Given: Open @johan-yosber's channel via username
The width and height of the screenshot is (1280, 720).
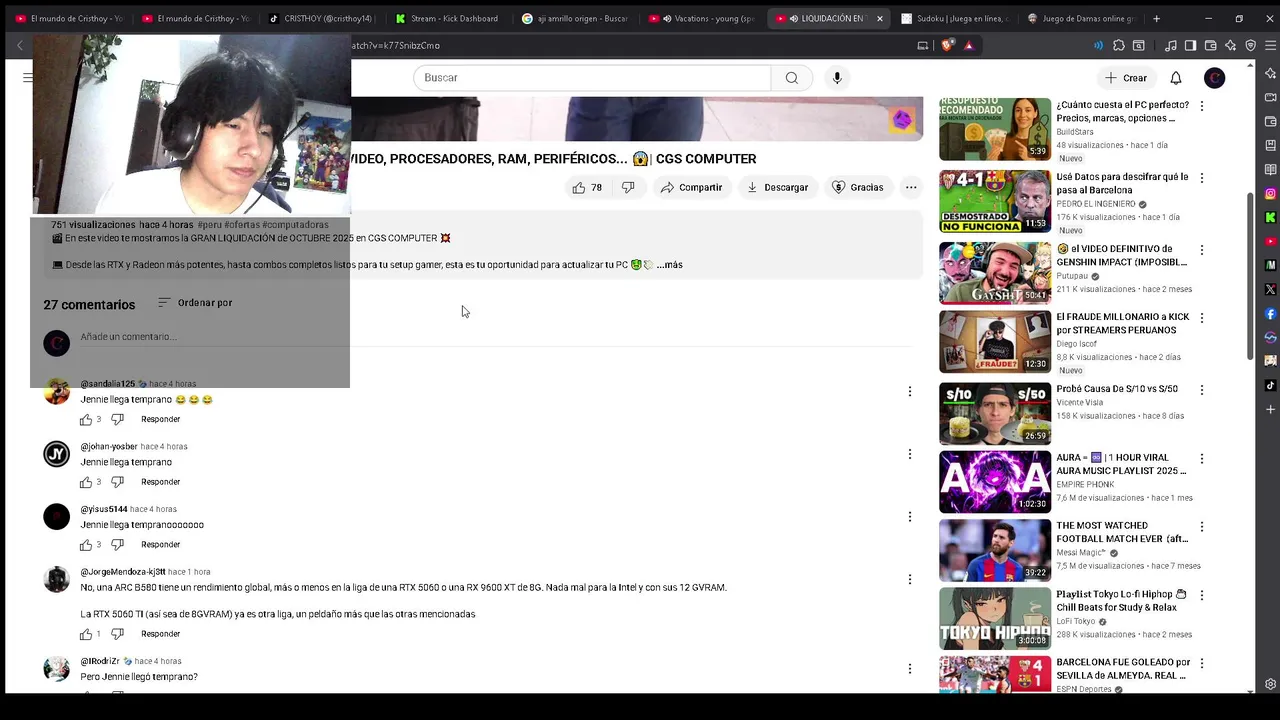Looking at the screenshot, I should point(109,447).
